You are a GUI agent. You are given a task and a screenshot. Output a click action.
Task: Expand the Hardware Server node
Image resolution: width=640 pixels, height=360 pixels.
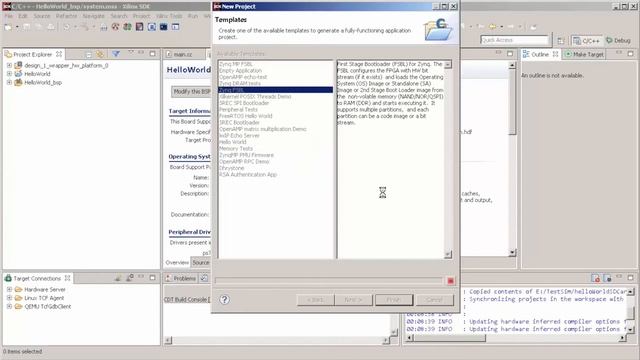pyautogui.click(x=9, y=289)
